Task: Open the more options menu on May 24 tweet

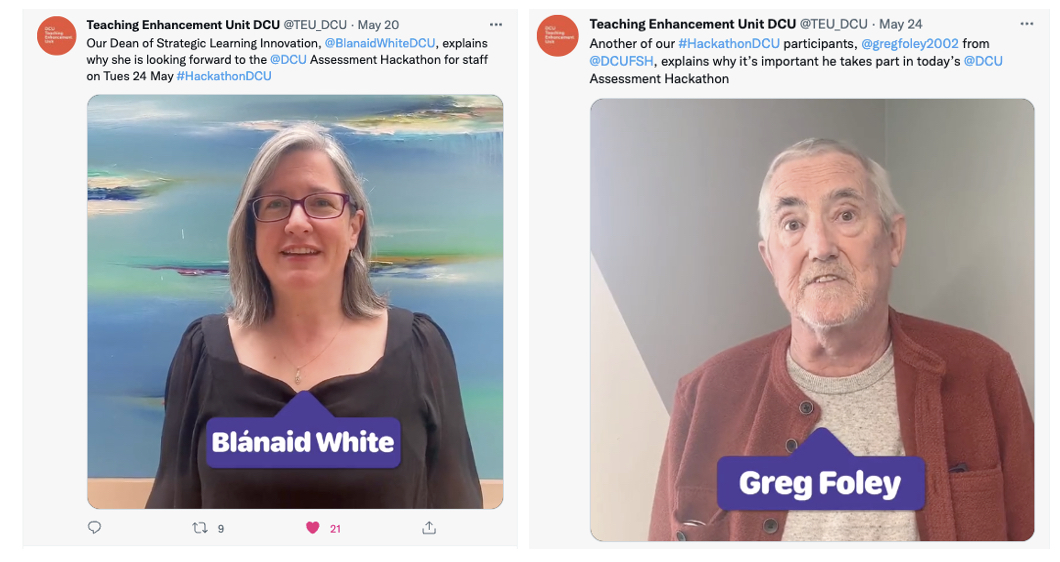Action: click(x=1027, y=24)
